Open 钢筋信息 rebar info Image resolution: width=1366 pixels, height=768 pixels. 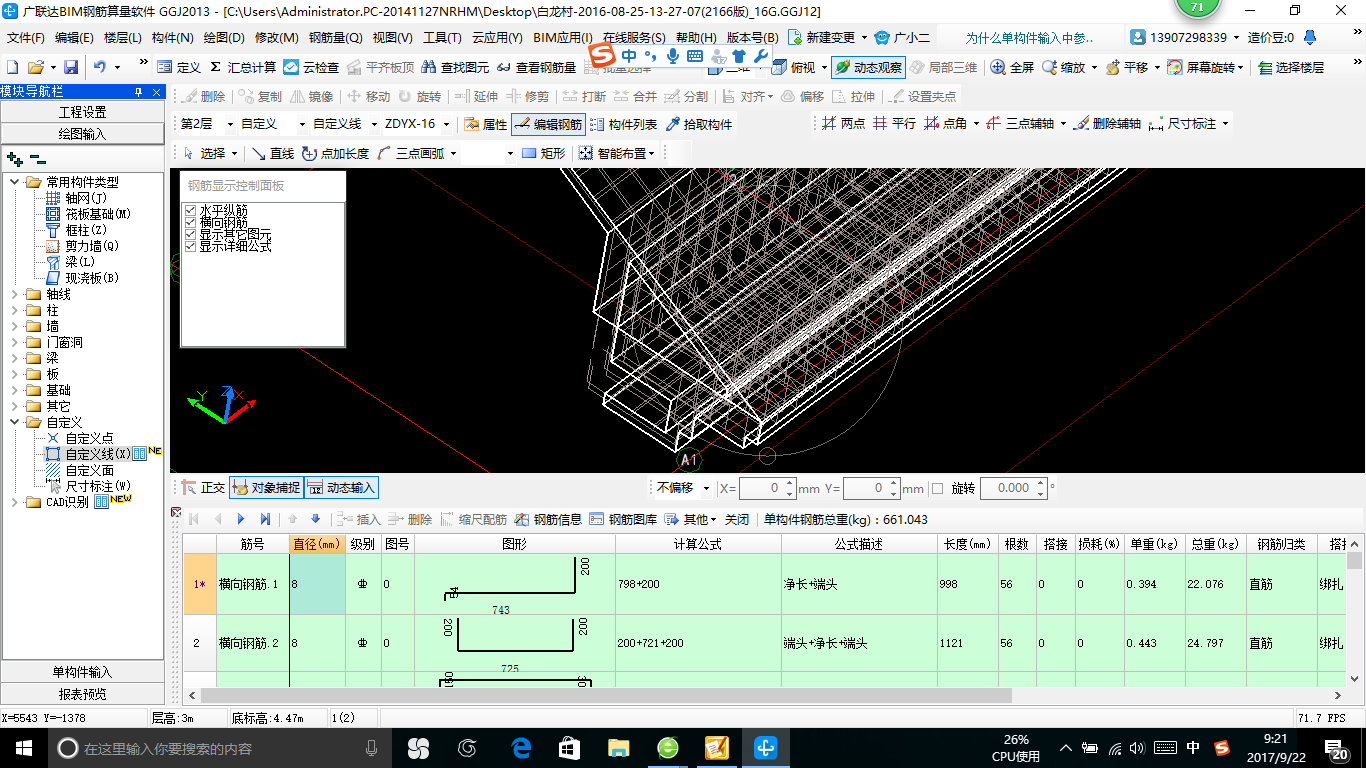[548, 519]
